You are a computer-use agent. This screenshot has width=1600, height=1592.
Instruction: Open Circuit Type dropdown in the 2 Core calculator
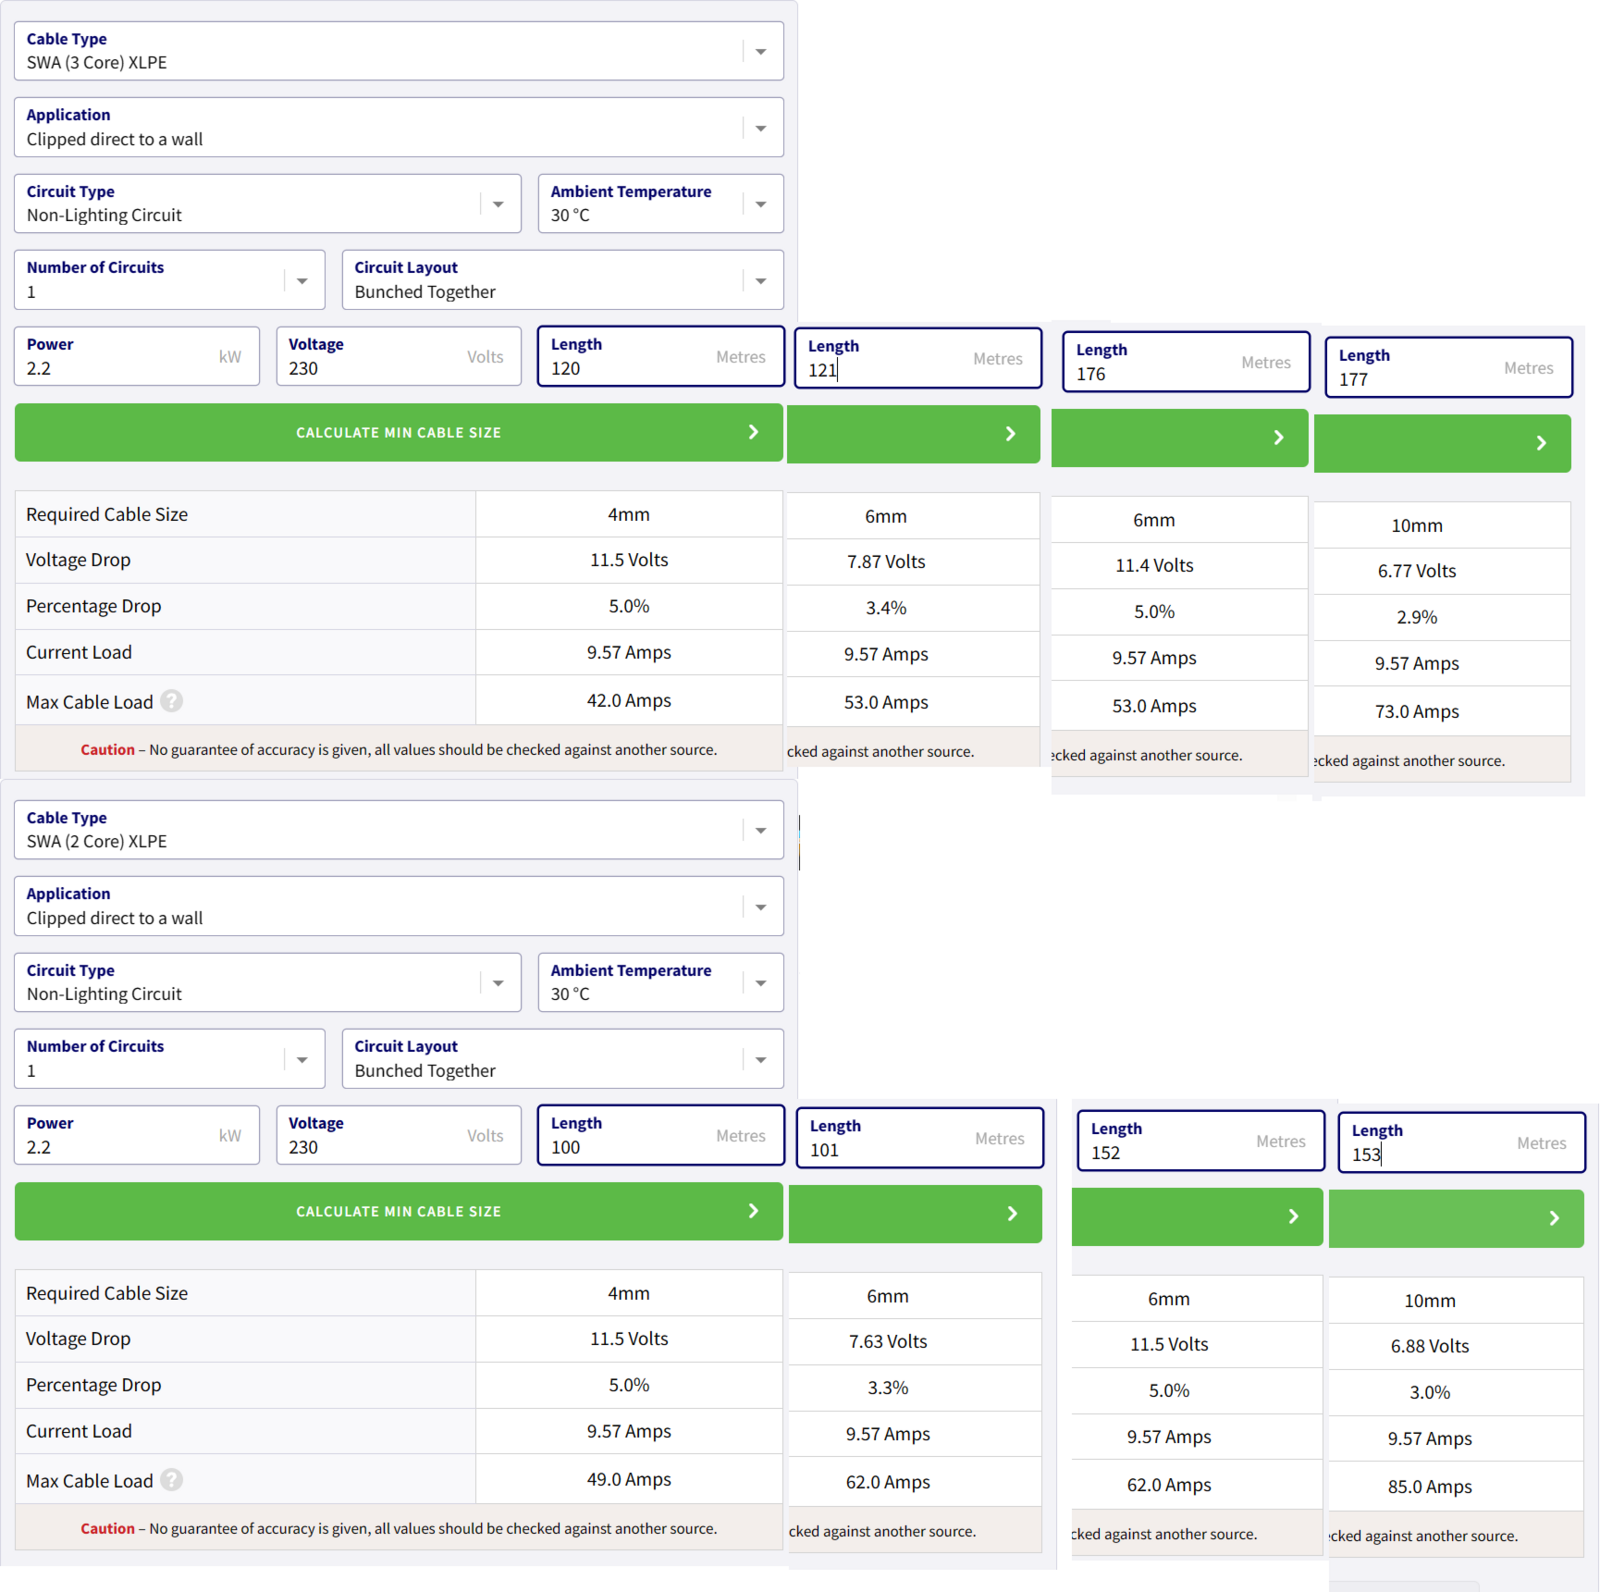pos(267,983)
